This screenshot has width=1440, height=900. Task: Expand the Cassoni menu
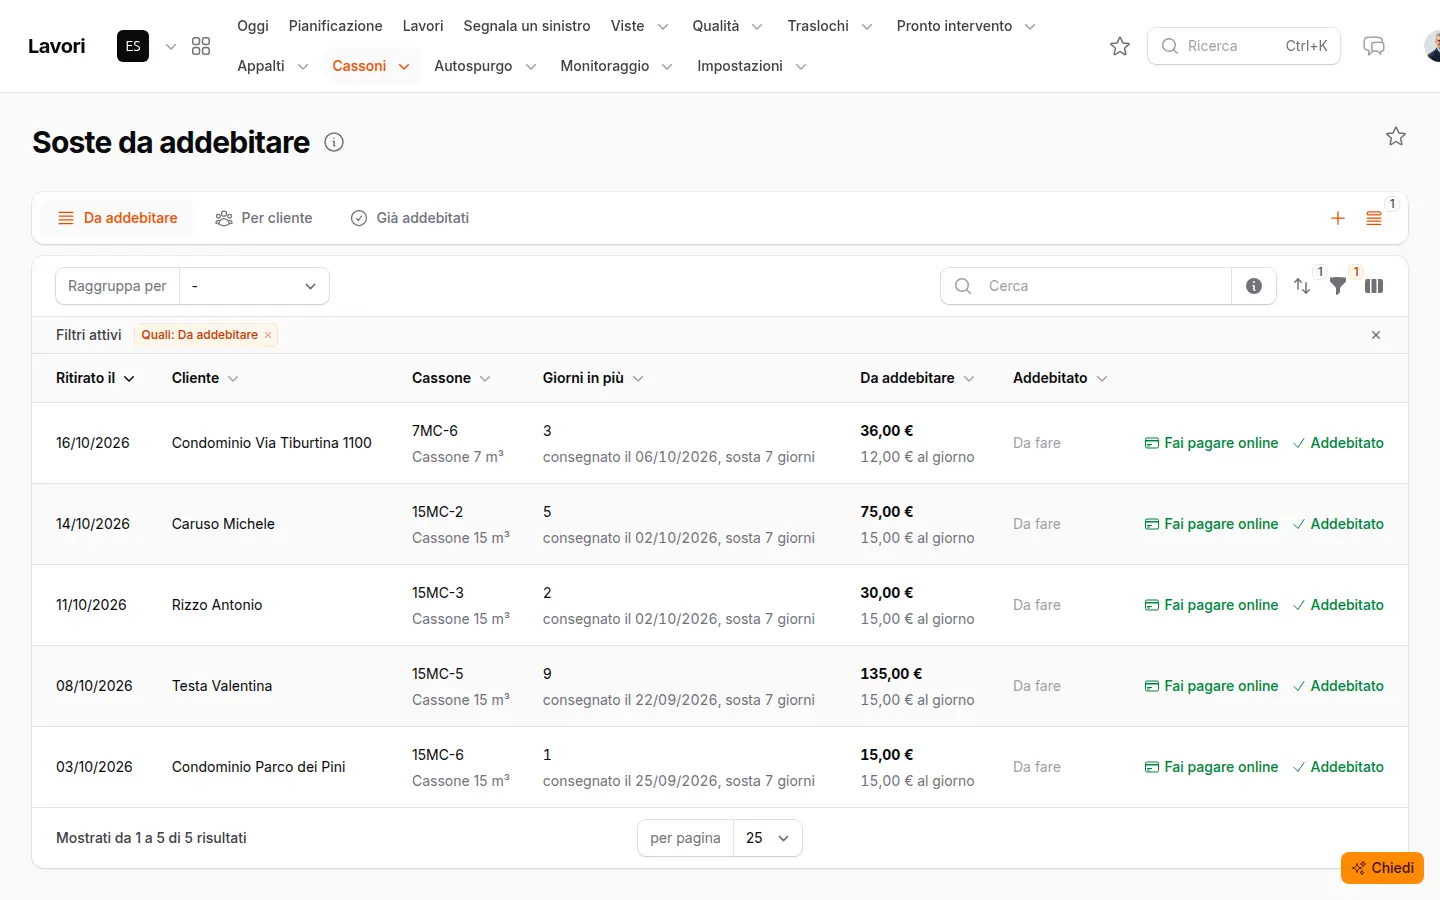coord(370,66)
